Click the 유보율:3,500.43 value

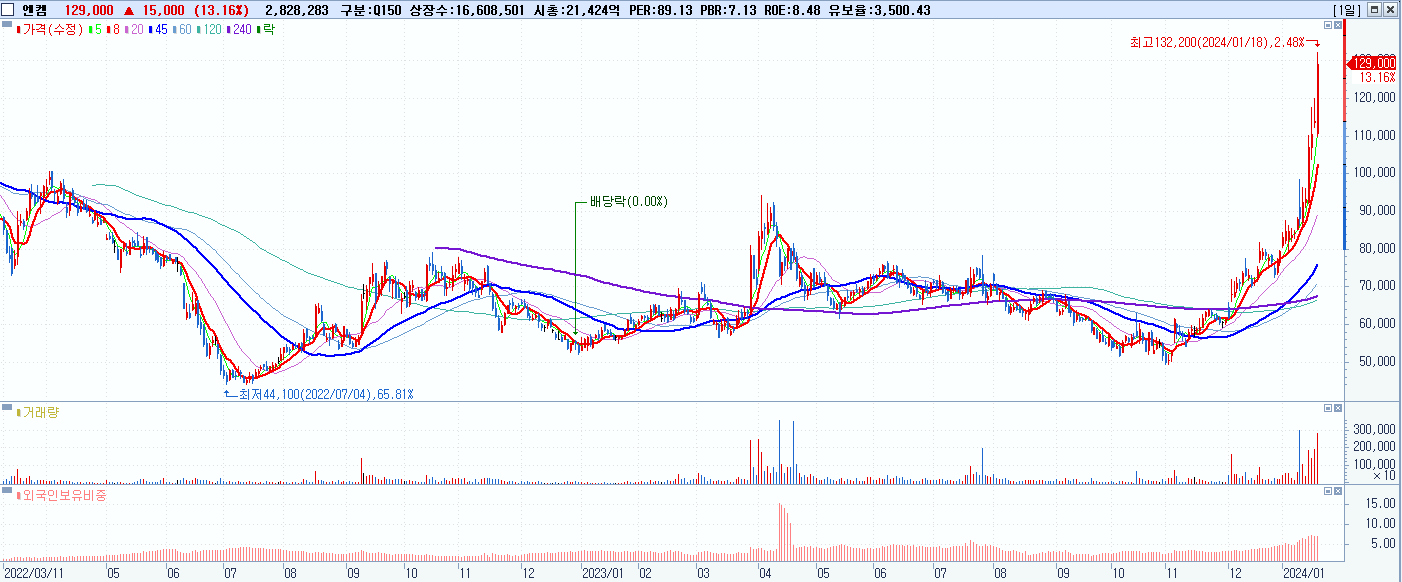point(879,9)
